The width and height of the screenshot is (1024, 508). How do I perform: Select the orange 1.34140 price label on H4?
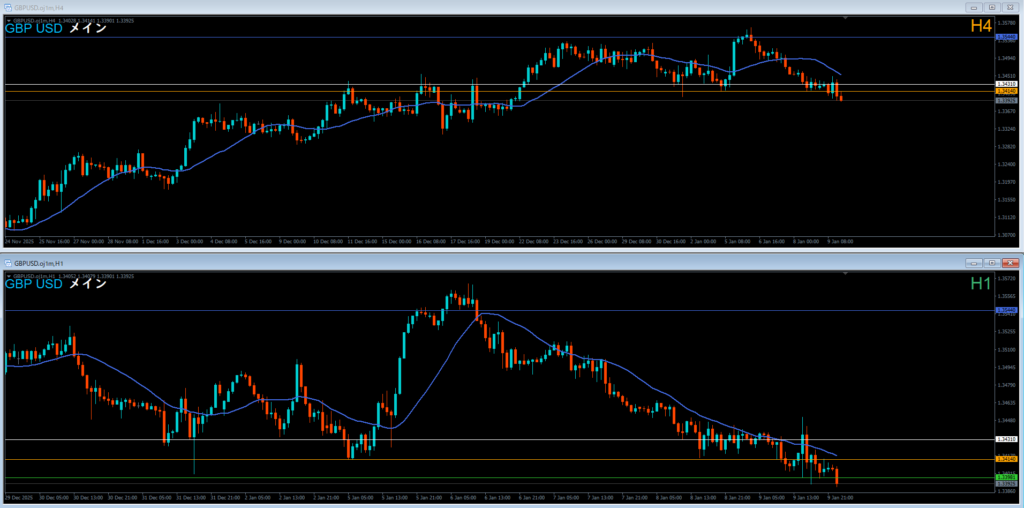click(x=1007, y=91)
